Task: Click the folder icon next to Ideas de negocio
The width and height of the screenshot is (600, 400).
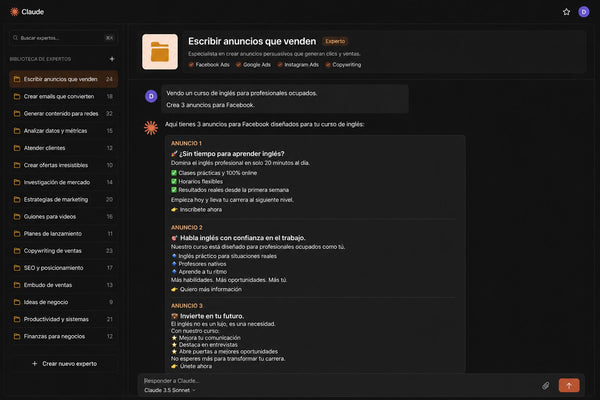Action: (x=17, y=302)
